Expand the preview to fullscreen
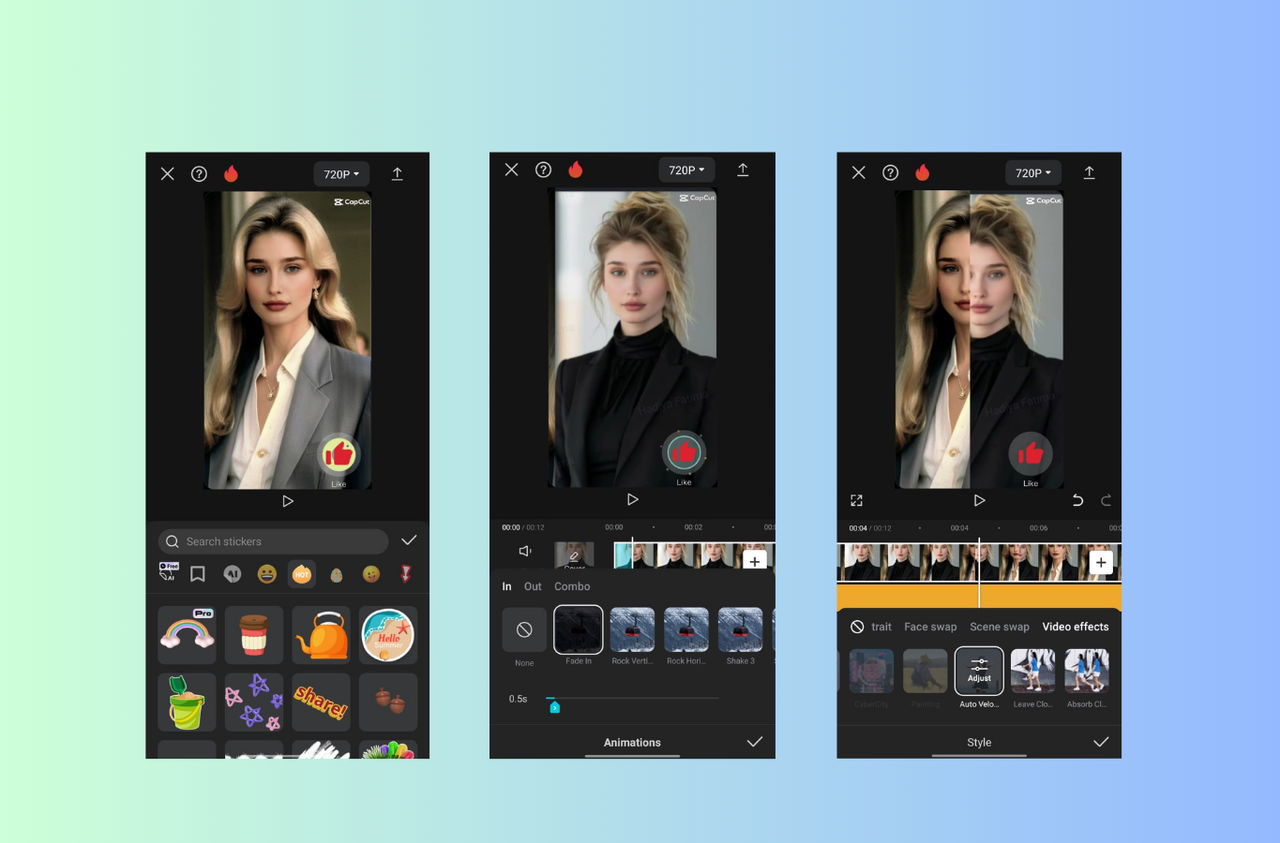 pos(856,500)
